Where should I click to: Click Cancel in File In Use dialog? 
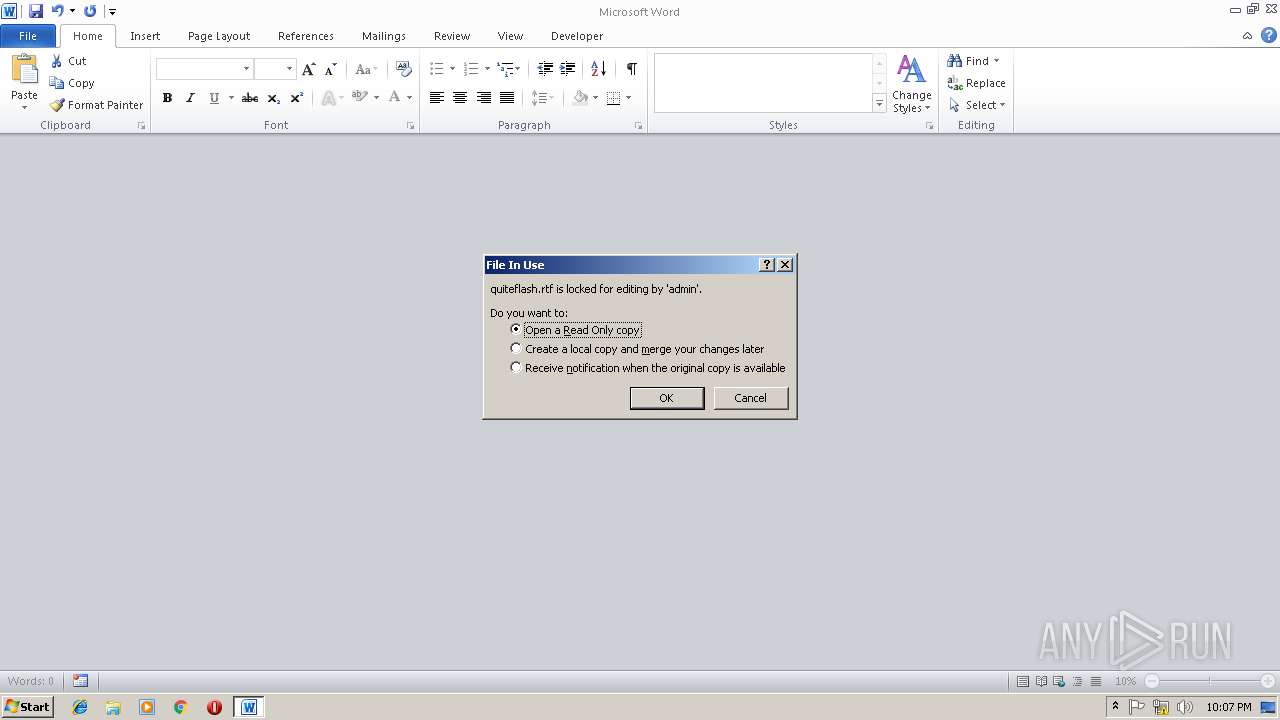click(x=751, y=398)
